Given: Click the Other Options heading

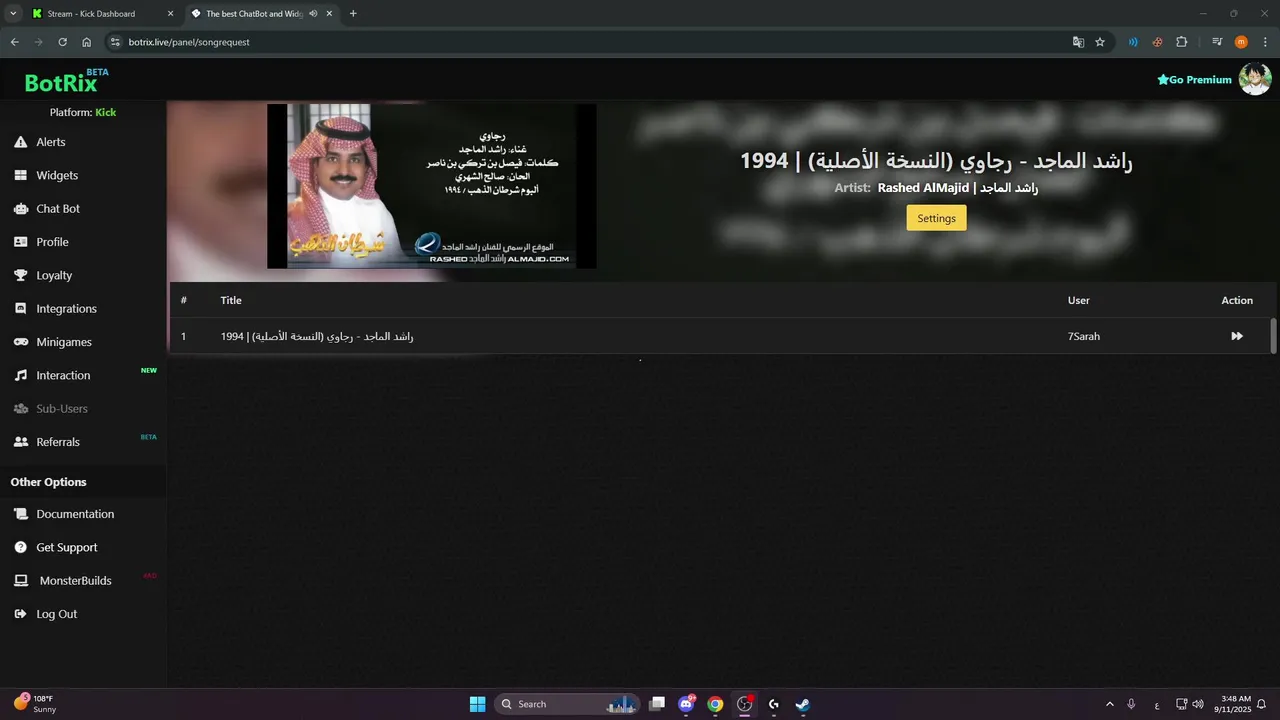Looking at the screenshot, I should point(48,482).
